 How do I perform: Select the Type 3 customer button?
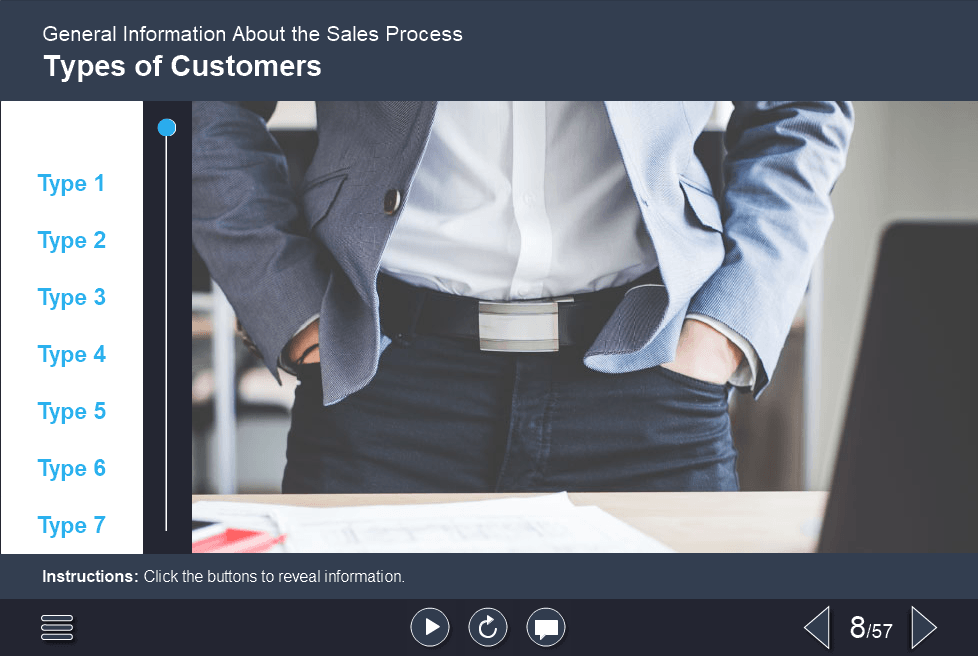[x=71, y=297]
